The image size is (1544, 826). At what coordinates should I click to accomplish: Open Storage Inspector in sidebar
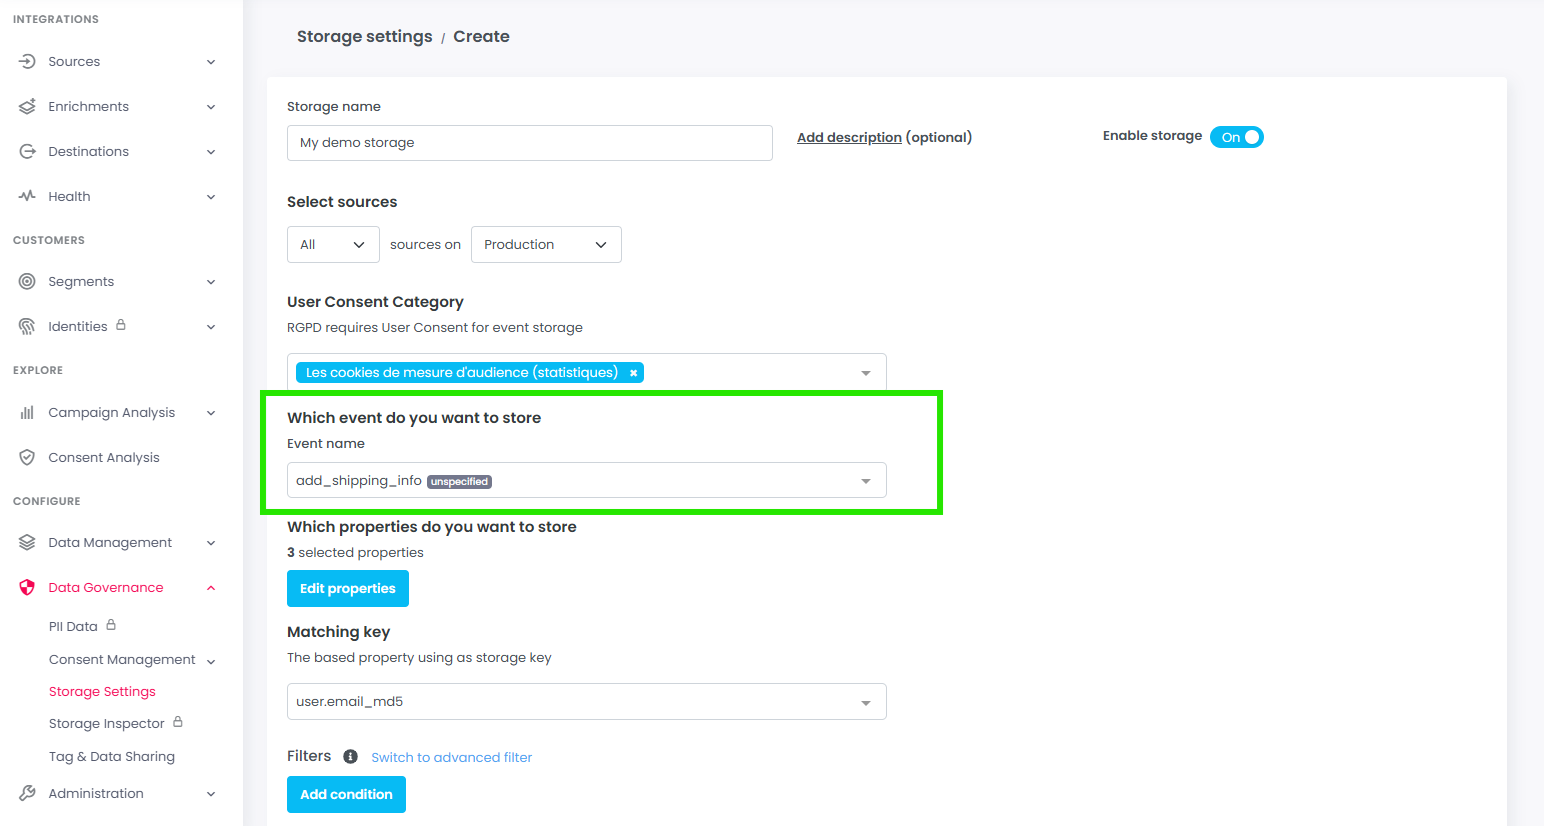pyautogui.click(x=107, y=724)
